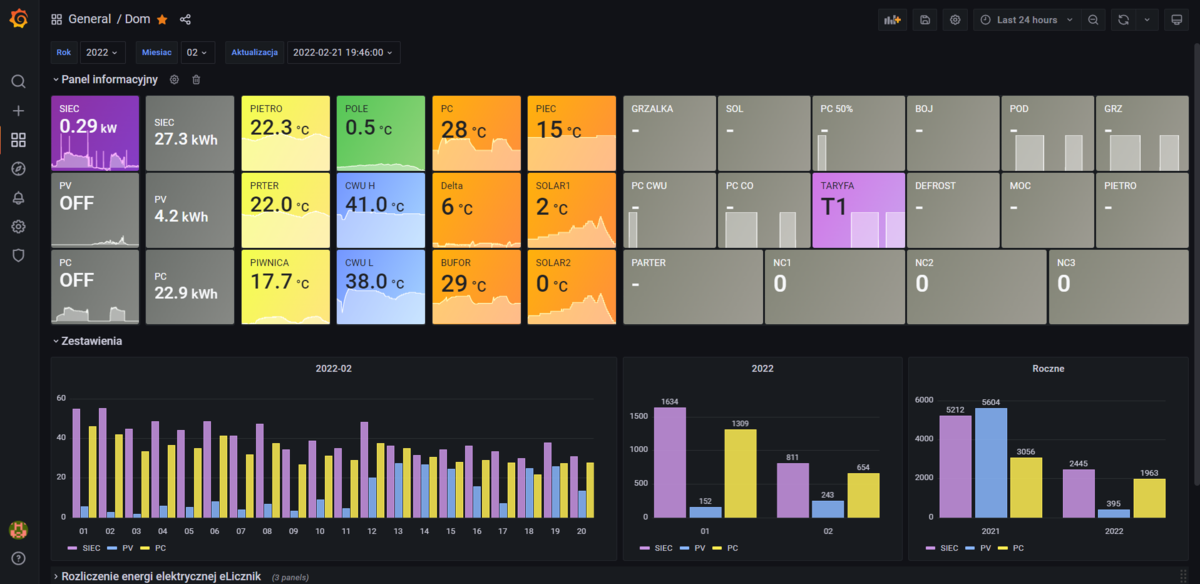Screen dimensions: 1200x584
Task: Toggle SIEC series in 2022-02 chart legend
Action: [x=85, y=549]
